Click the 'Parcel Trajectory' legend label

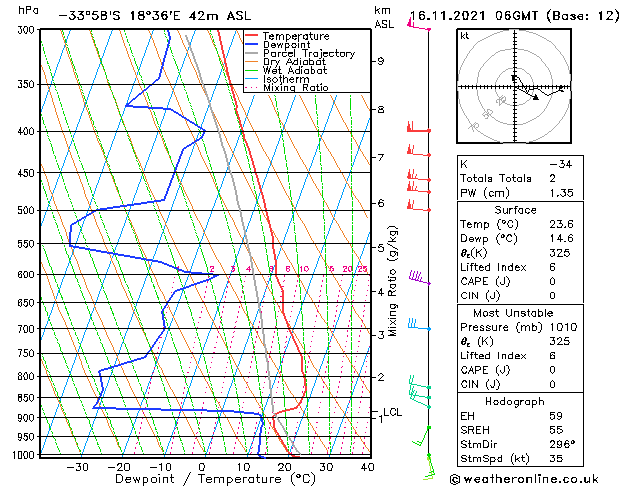click(x=309, y=53)
